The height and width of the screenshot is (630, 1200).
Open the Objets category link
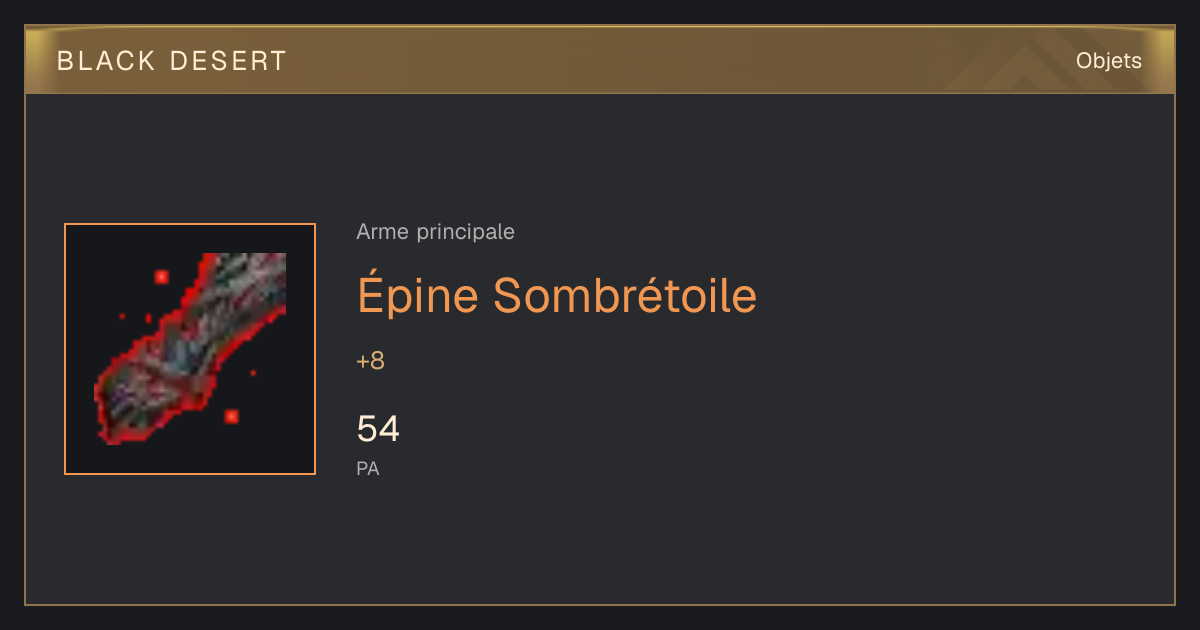1109,61
